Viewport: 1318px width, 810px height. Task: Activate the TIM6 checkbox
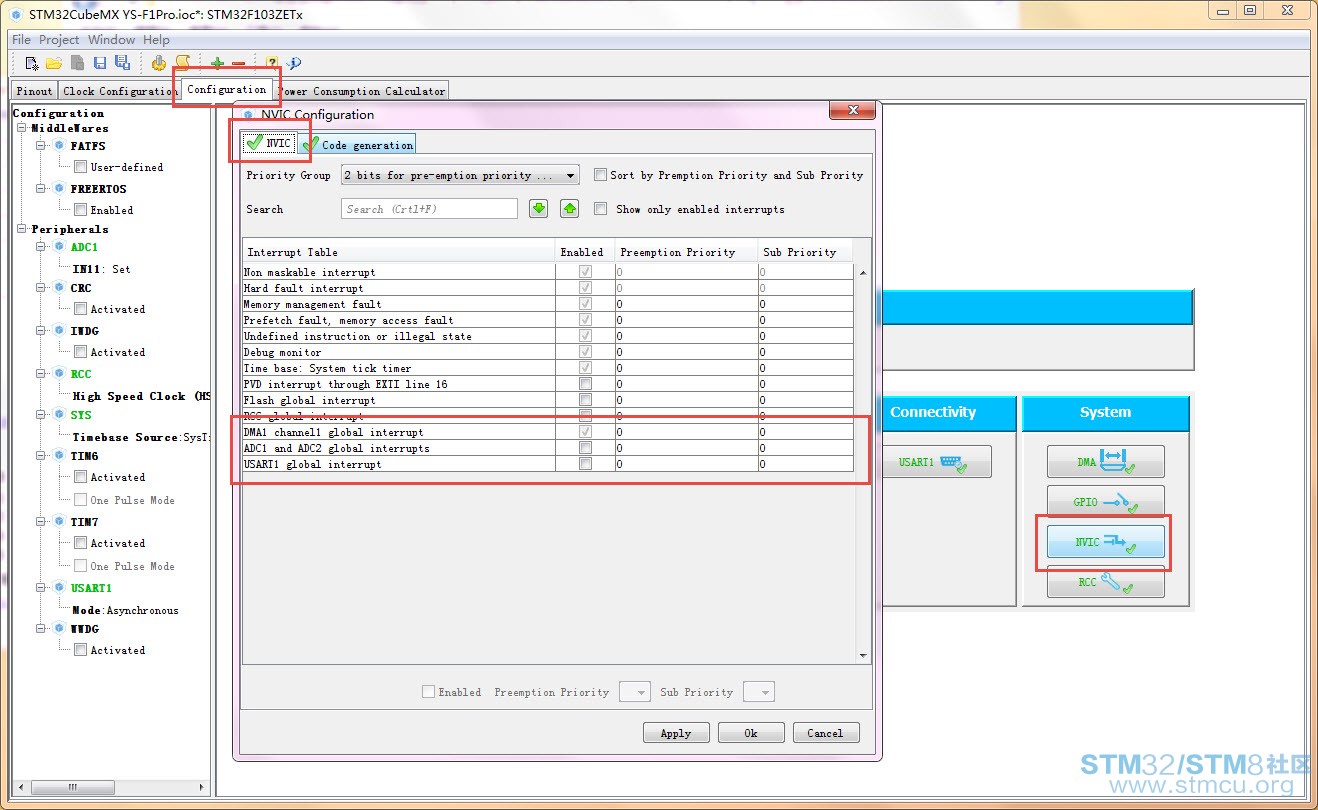(x=81, y=477)
